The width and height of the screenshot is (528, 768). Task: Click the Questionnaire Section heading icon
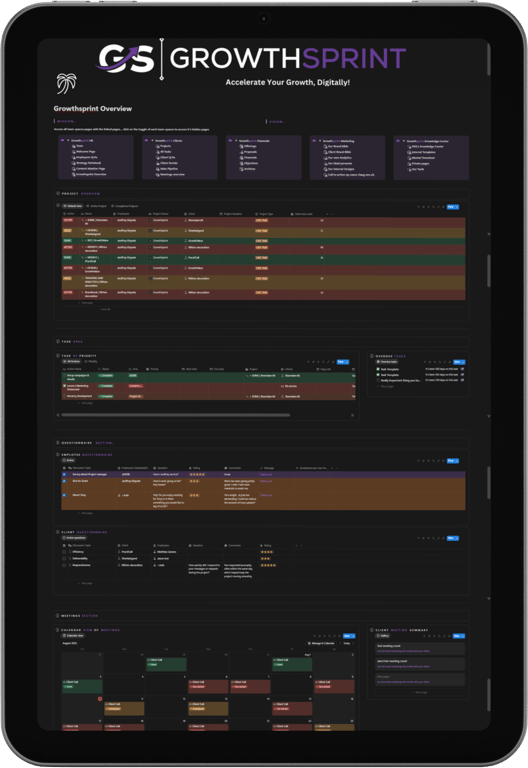tap(58, 443)
